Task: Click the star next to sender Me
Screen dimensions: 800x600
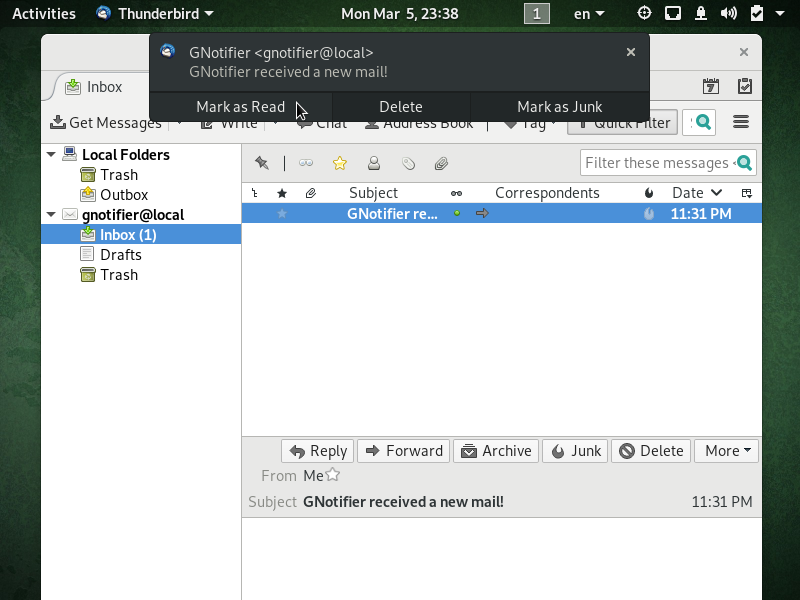Action: 333,474
